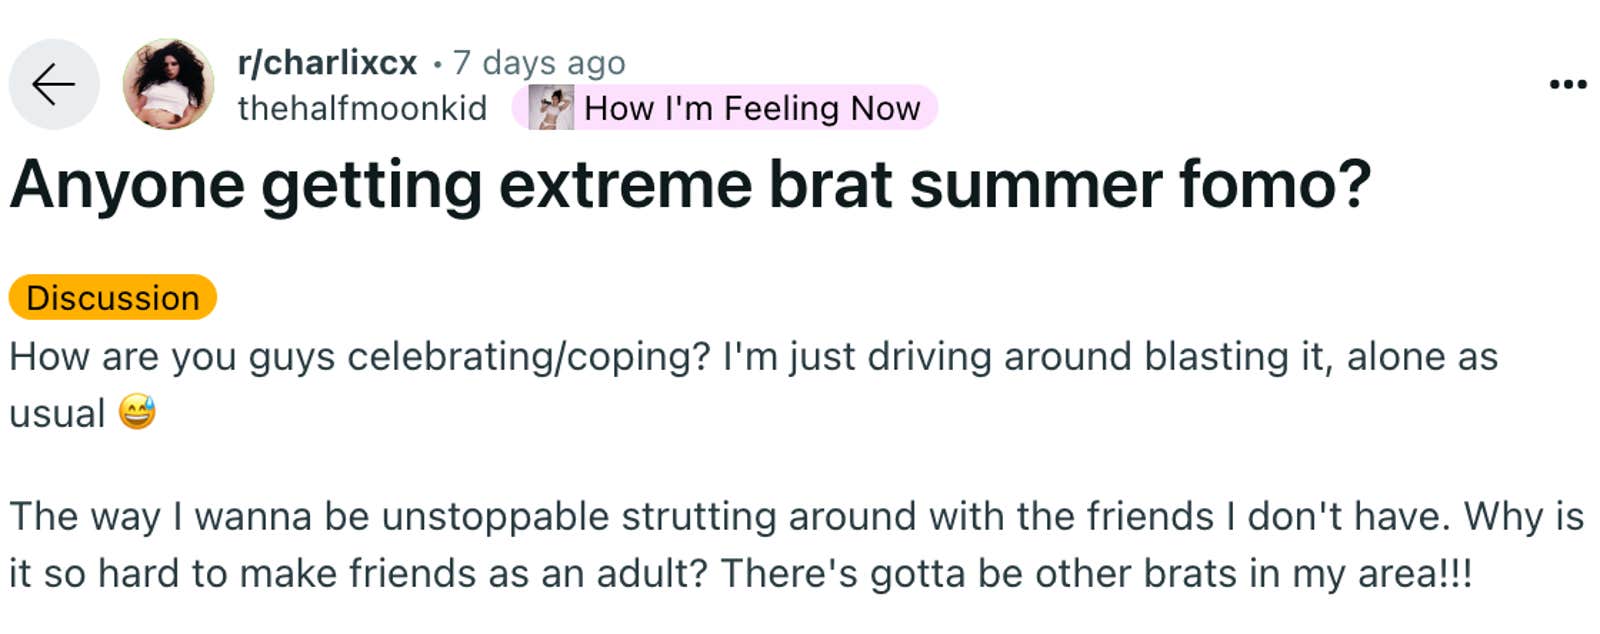The image size is (1600, 634).
Task: Go to the r/charlixcx subreddit
Action: 327,63
